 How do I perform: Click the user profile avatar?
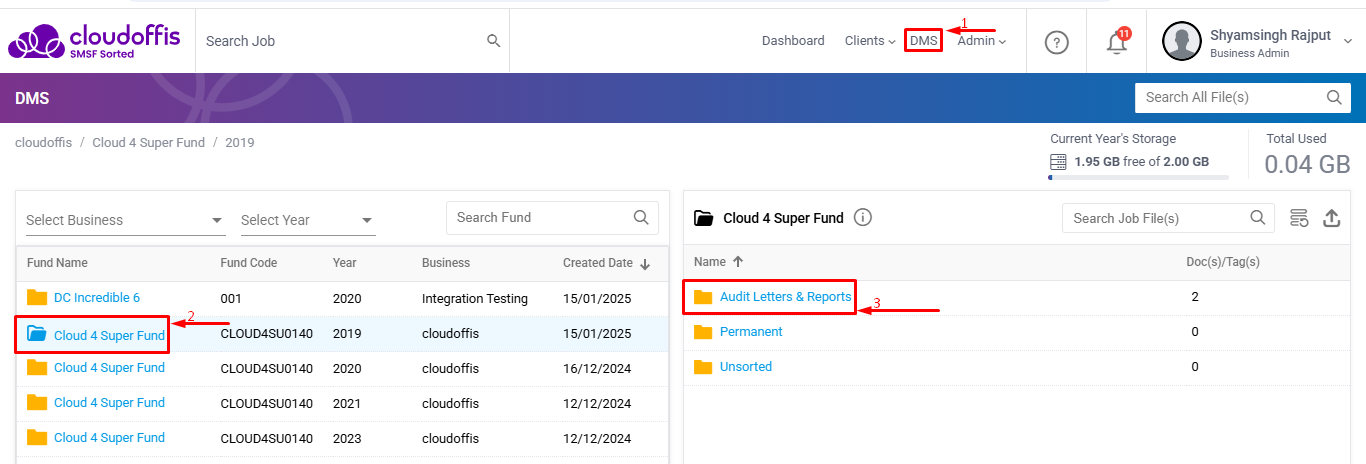(1181, 41)
